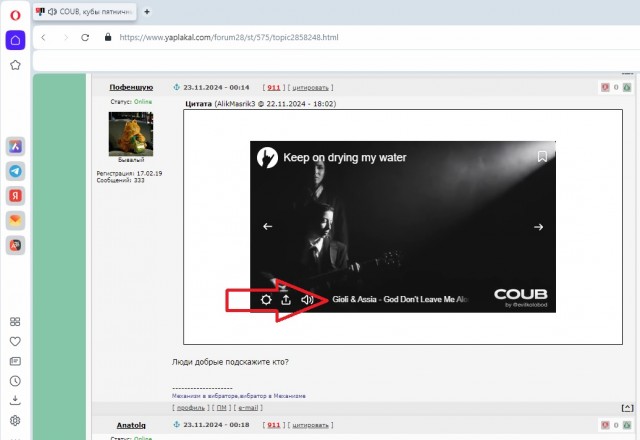This screenshot has height=440, width=640.
Task: Open the workspaces grid icon in the sidebar
Action: [x=15, y=322]
